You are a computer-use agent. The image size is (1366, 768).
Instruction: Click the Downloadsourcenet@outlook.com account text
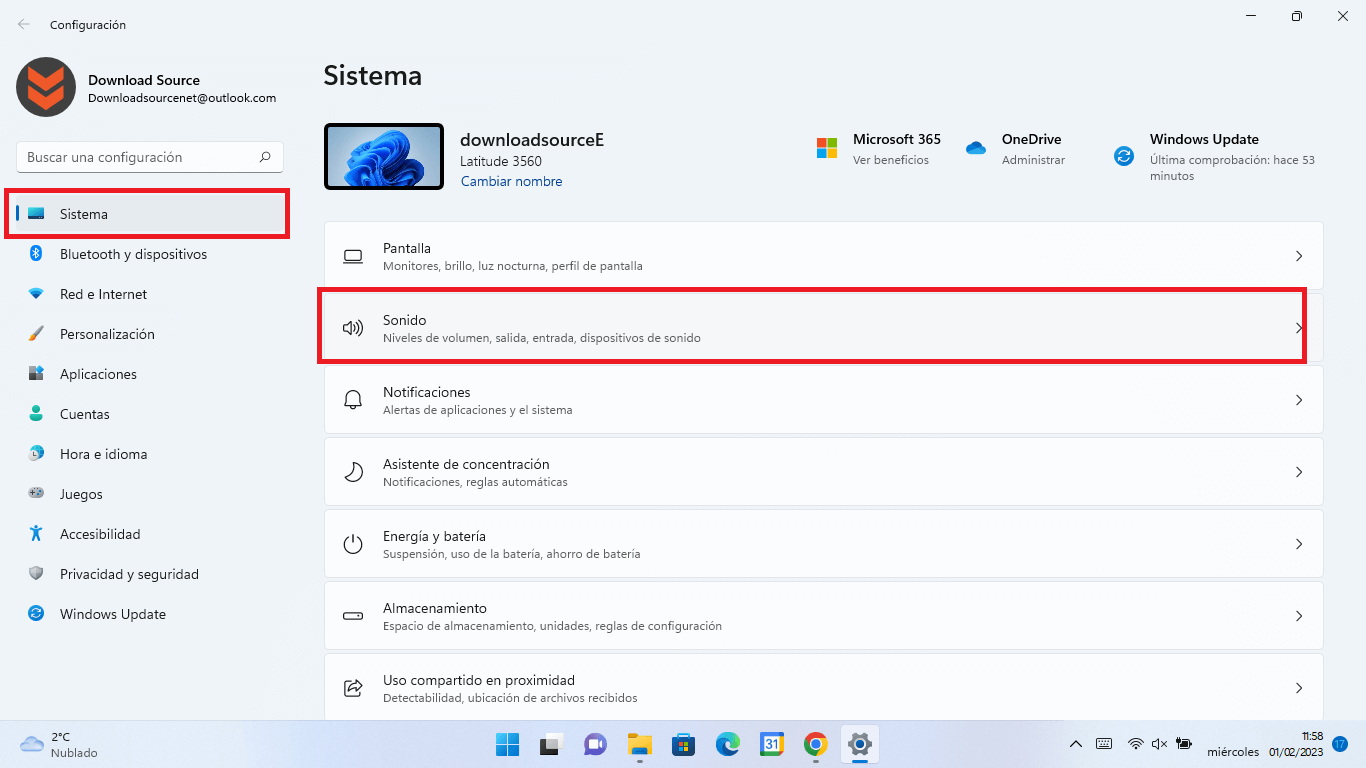pyautogui.click(x=182, y=98)
